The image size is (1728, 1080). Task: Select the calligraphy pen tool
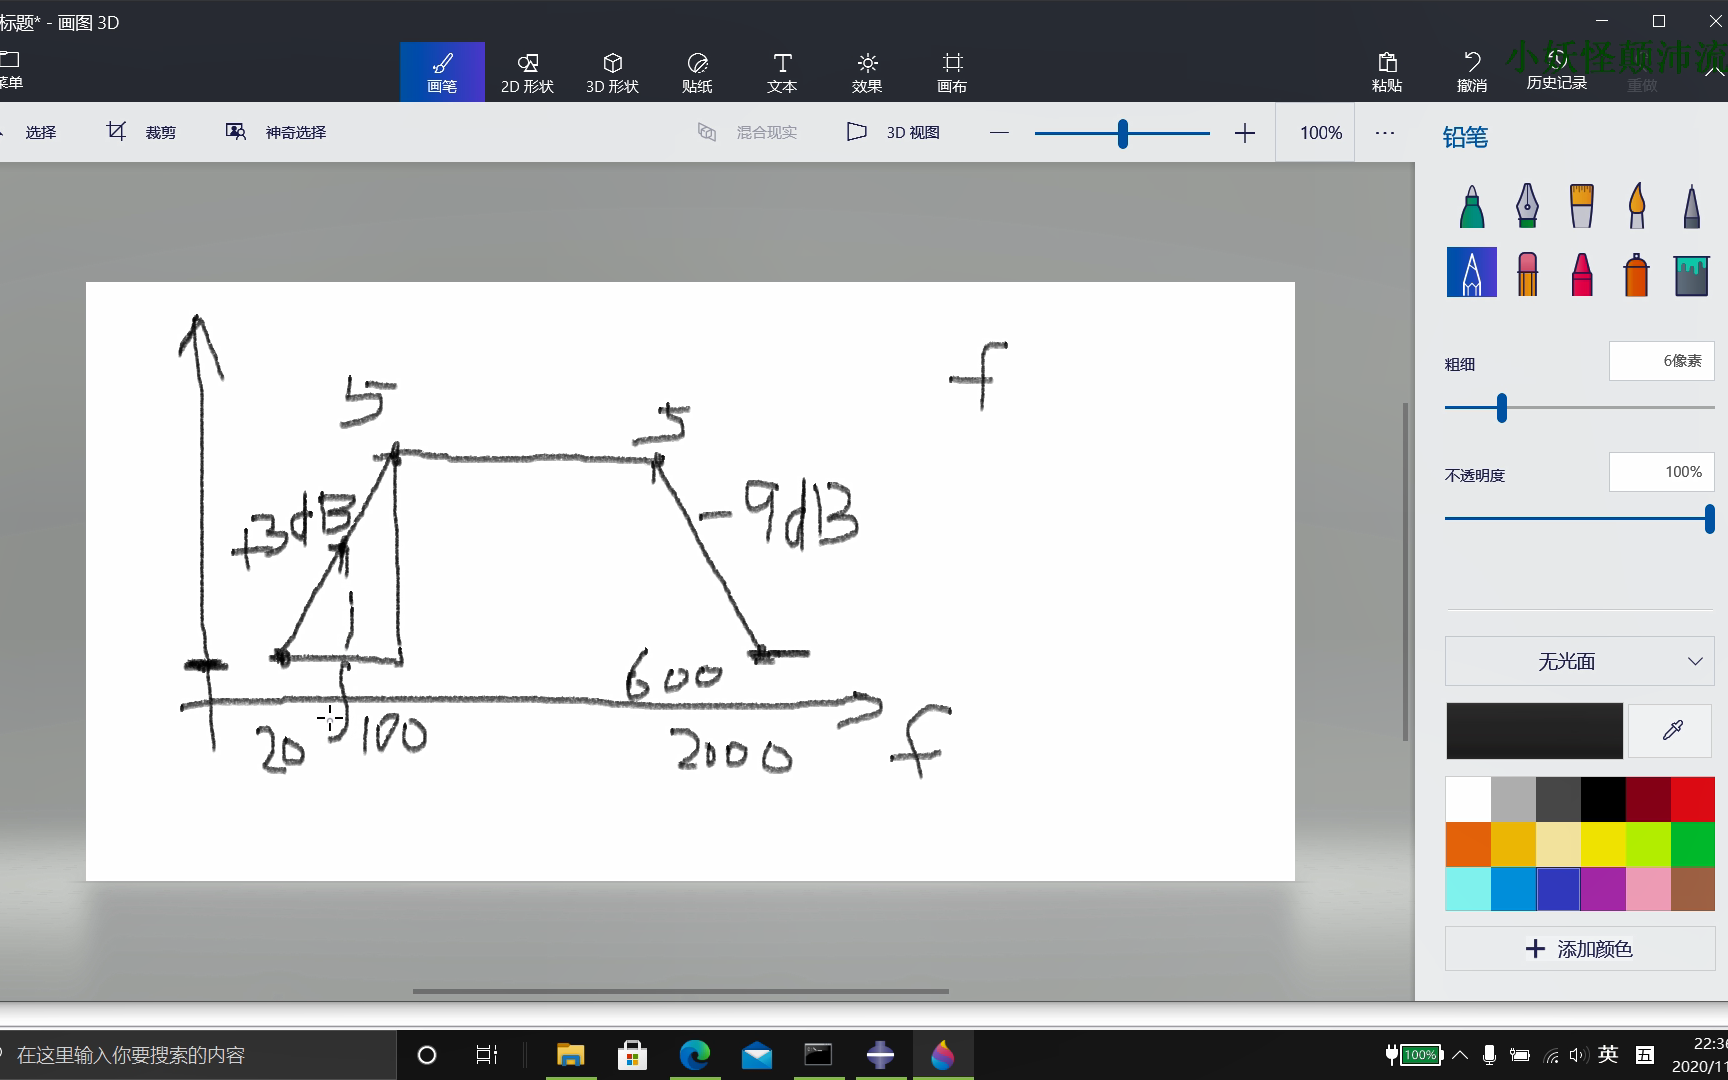pyautogui.click(x=1527, y=206)
